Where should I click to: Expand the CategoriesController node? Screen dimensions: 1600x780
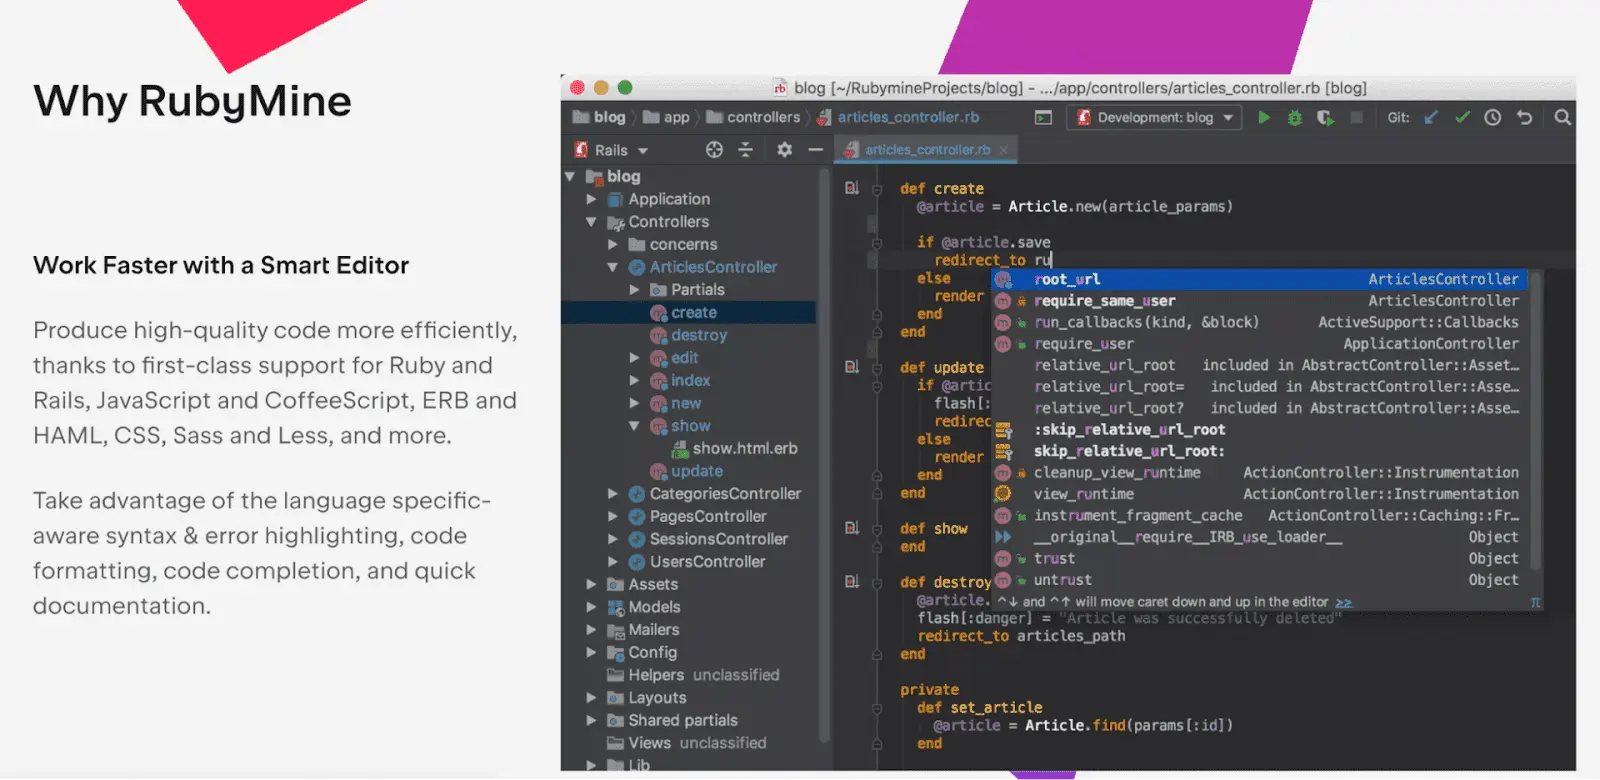coord(613,494)
